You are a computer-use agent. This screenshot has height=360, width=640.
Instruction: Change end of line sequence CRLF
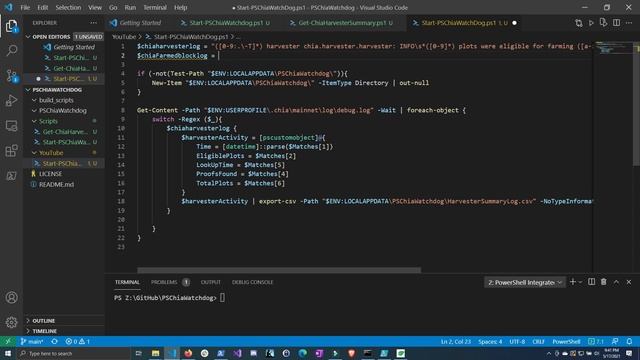click(538, 342)
